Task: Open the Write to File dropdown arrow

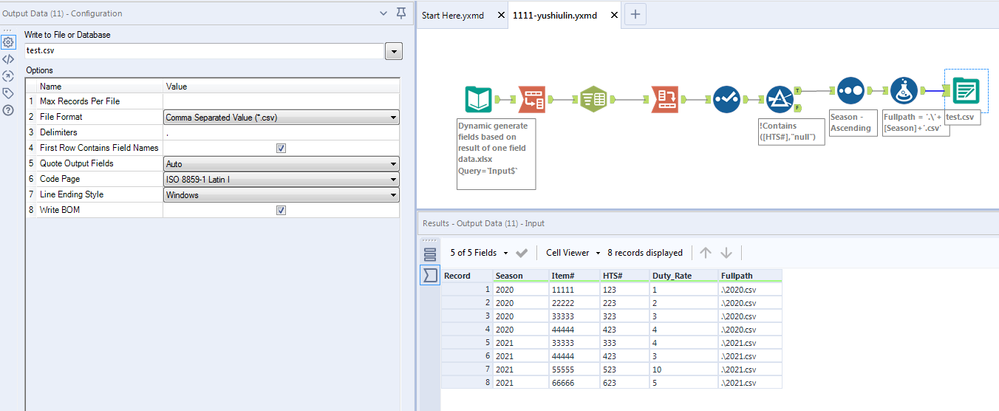Action: coord(394,52)
